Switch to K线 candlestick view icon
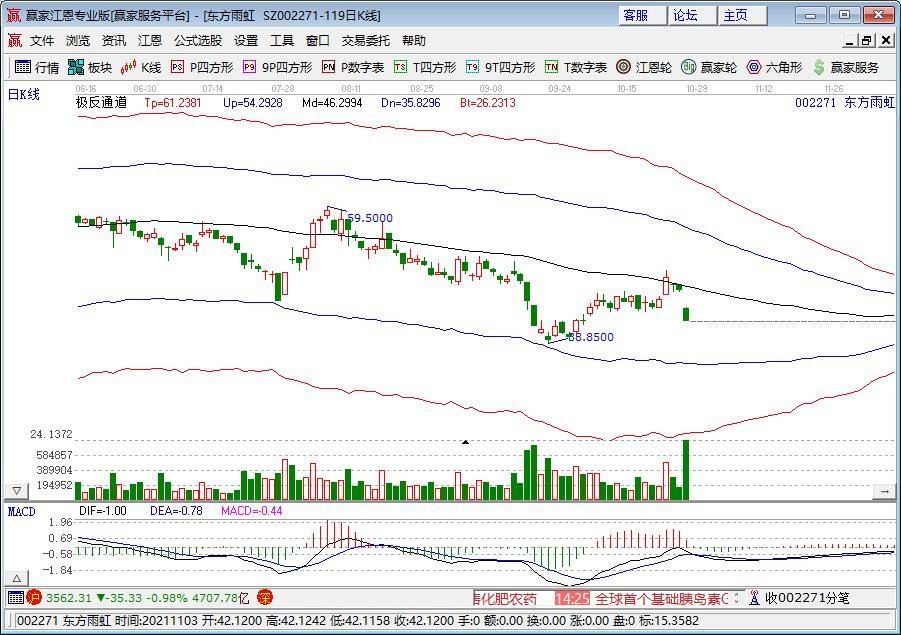 pyautogui.click(x=140, y=68)
